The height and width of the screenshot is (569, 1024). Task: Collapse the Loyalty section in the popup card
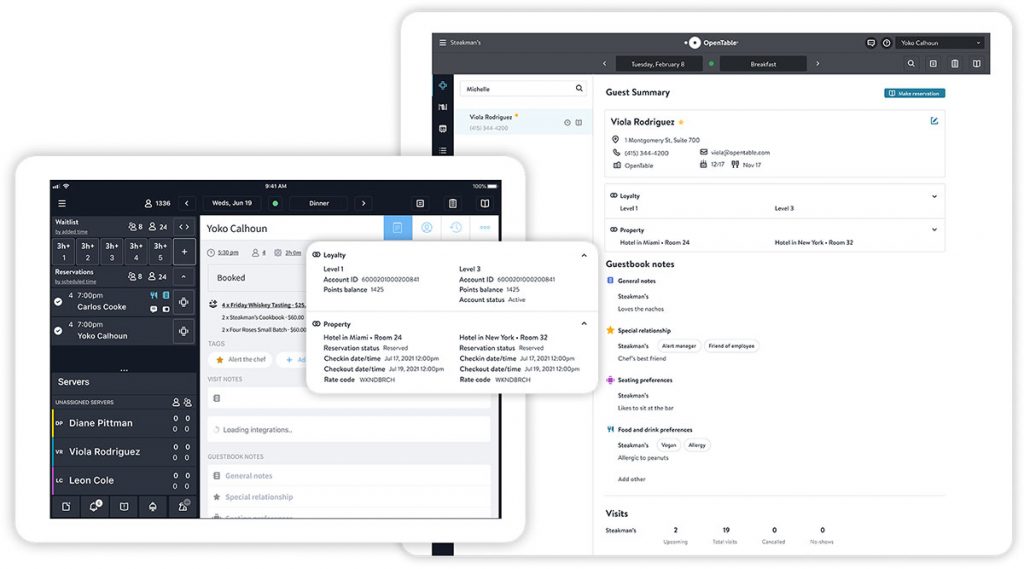coord(584,255)
